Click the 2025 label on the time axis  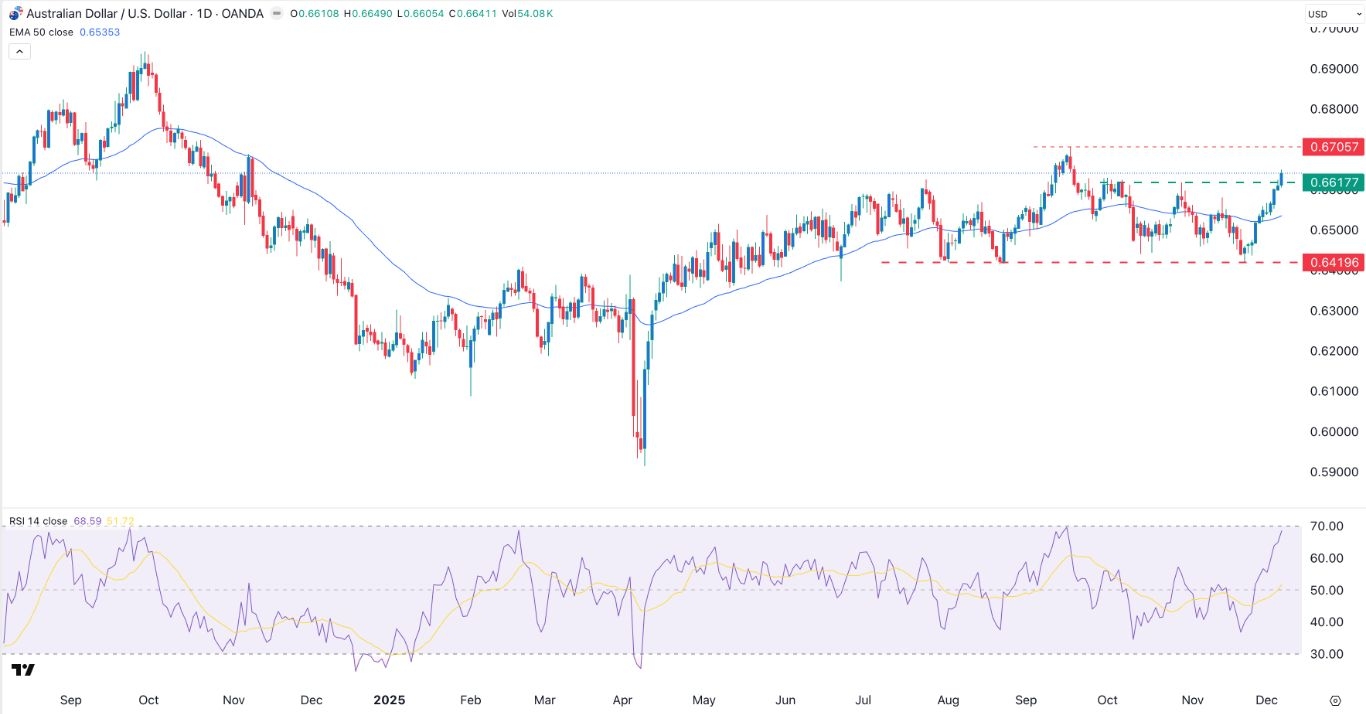point(388,701)
